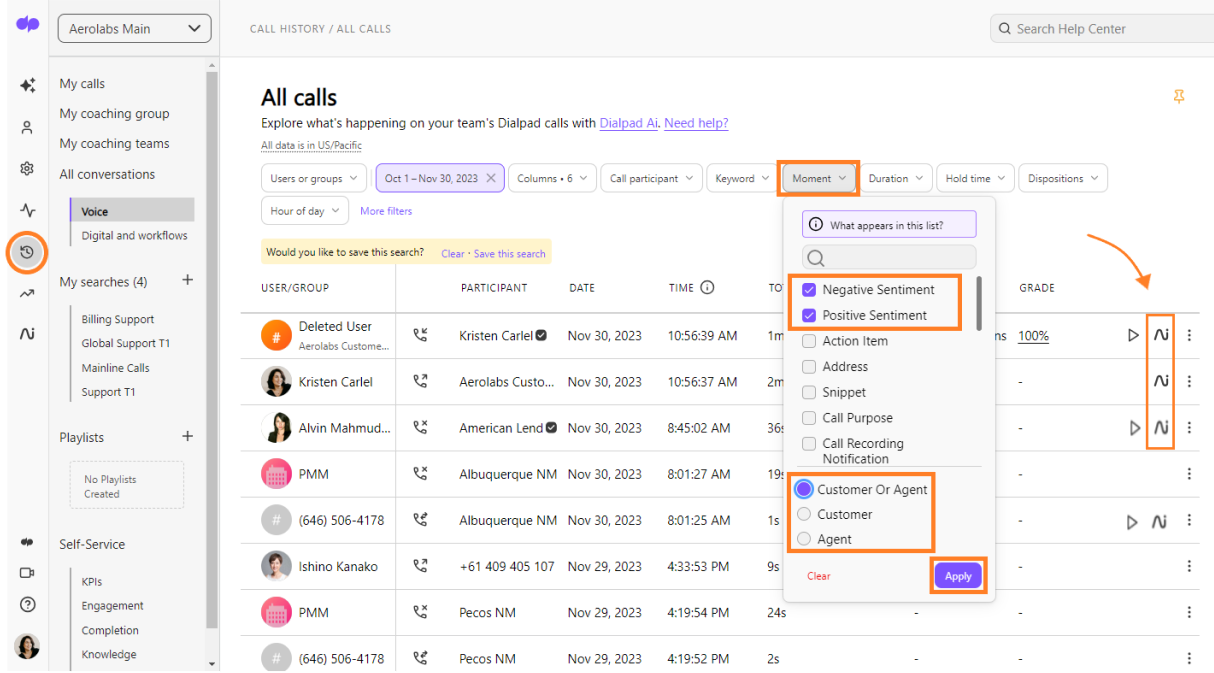Image resolution: width=1214 pixels, height=673 pixels.
Task: Open the Call participant filter dropdown
Action: 651,179
